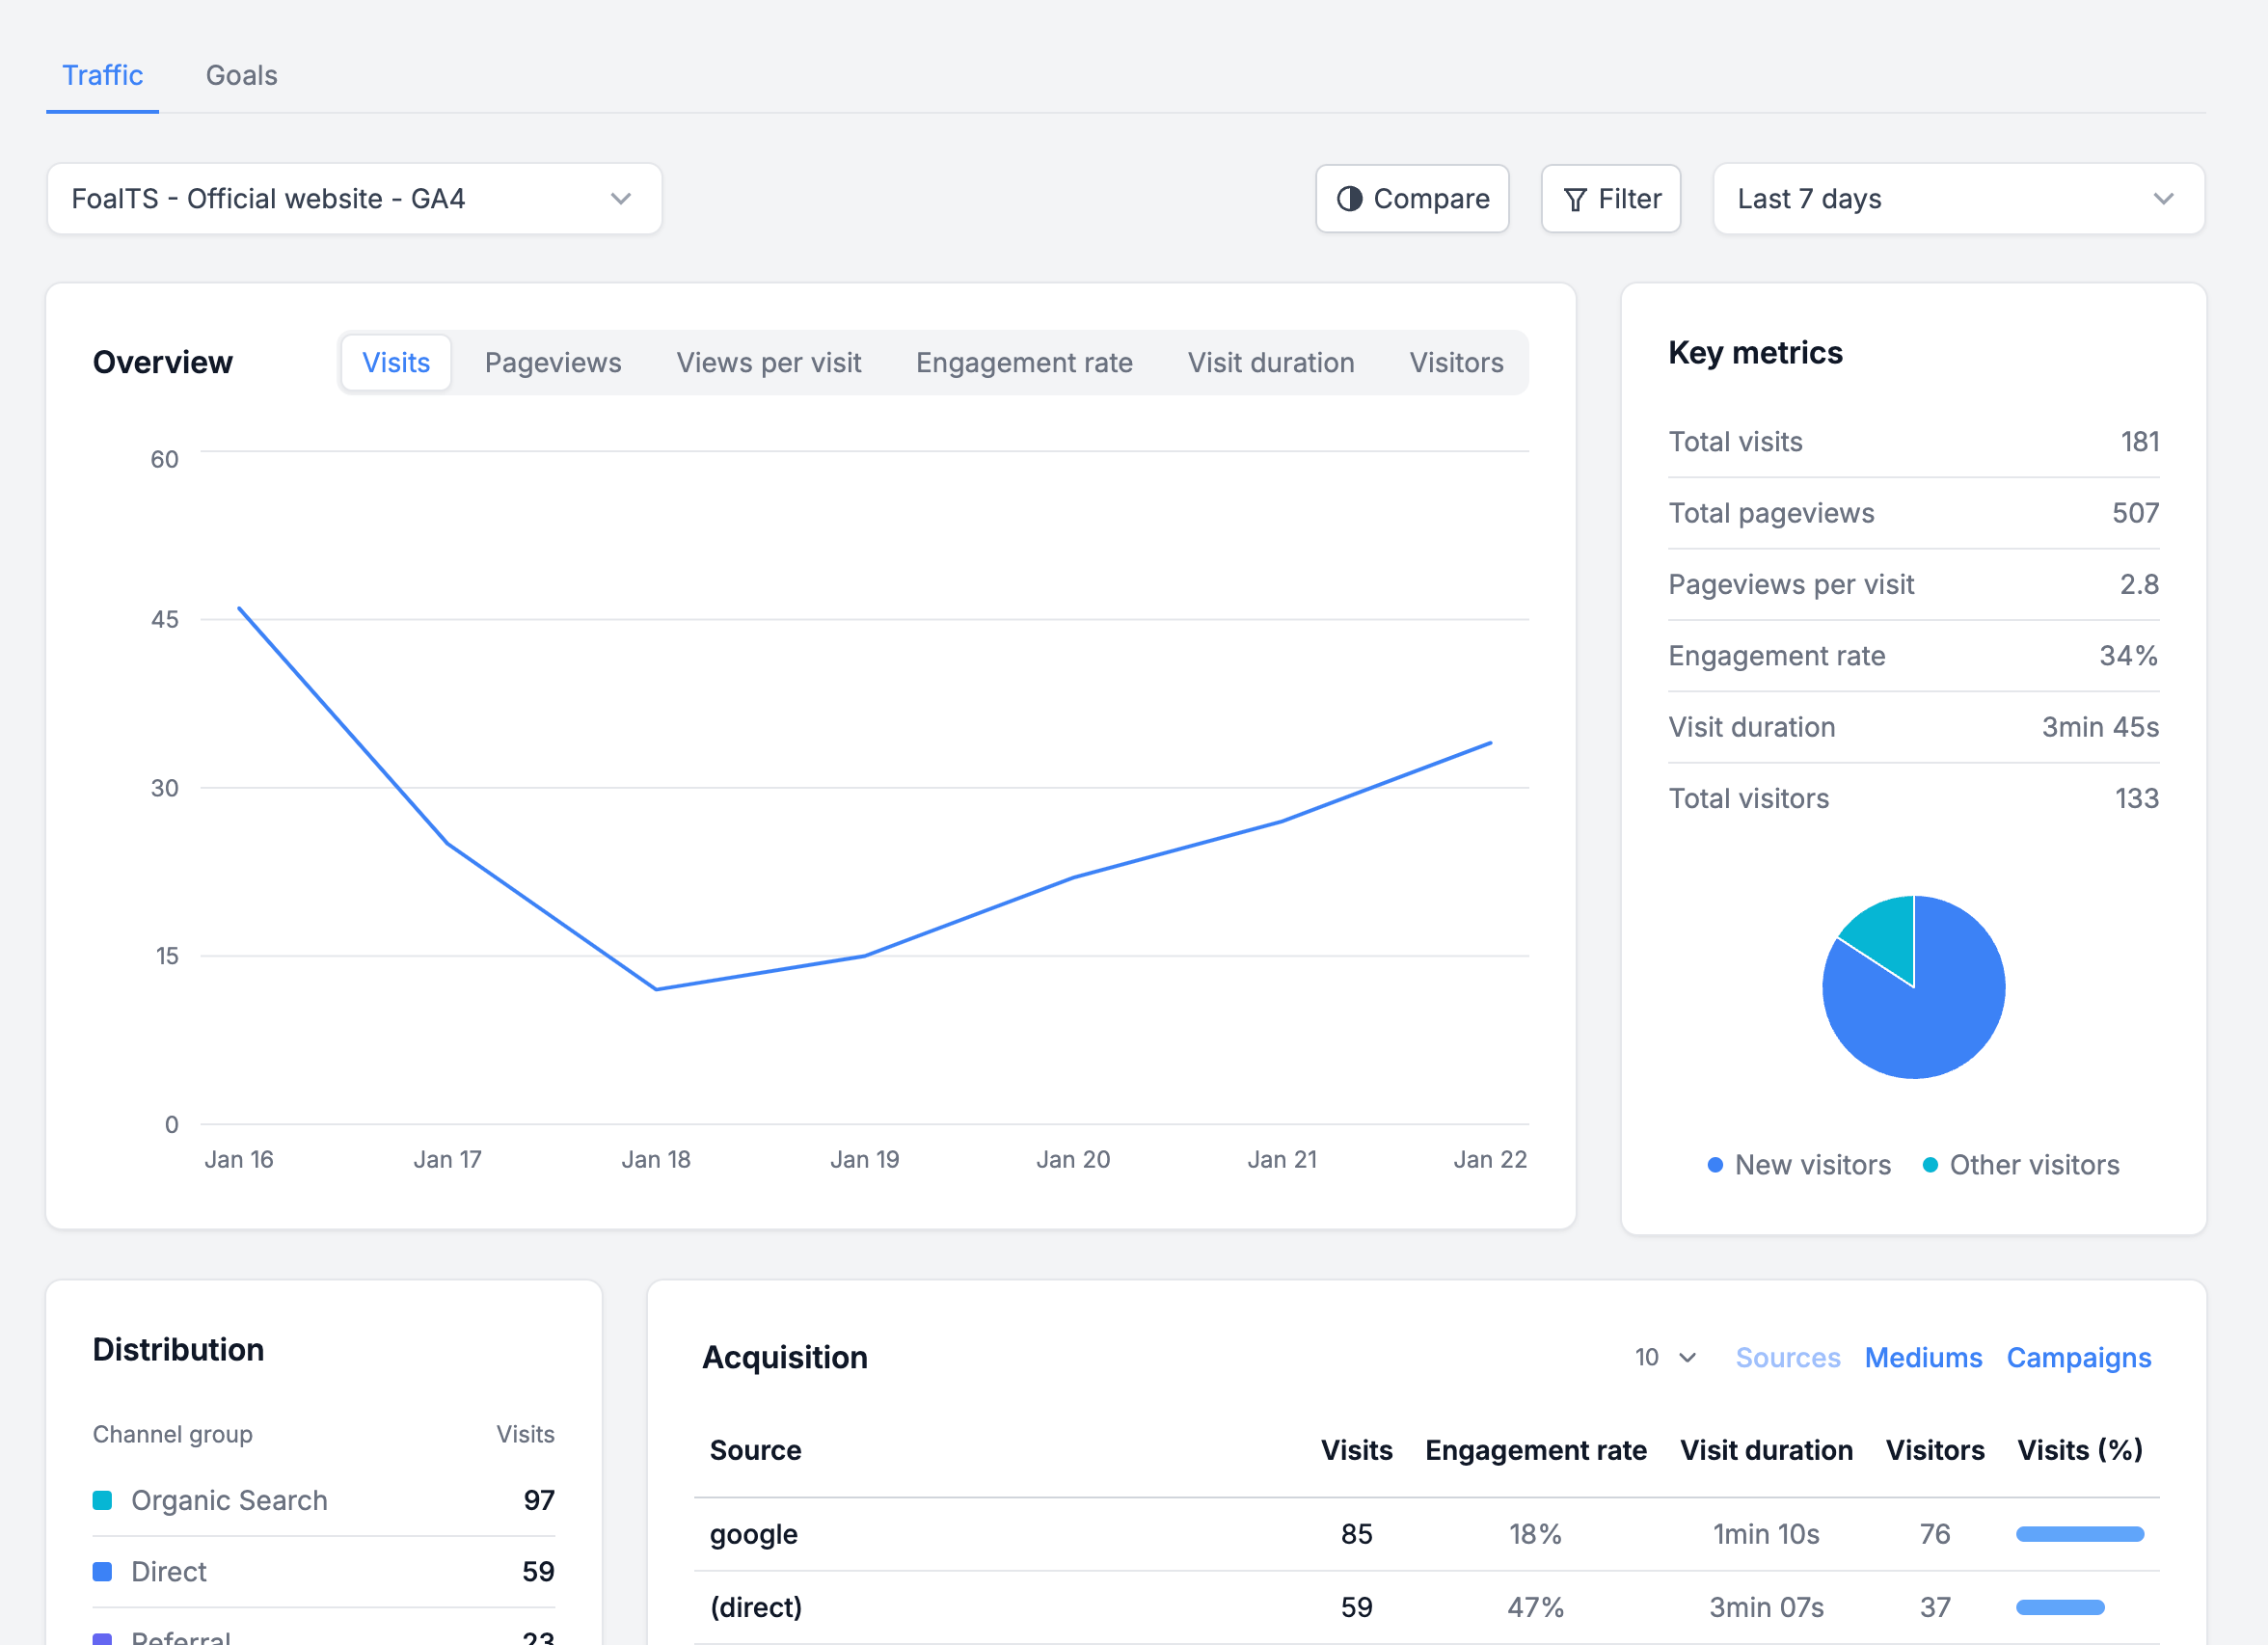2268x1645 pixels.
Task: Select the Engagement rate tab
Action: (x=1025, y=361)
